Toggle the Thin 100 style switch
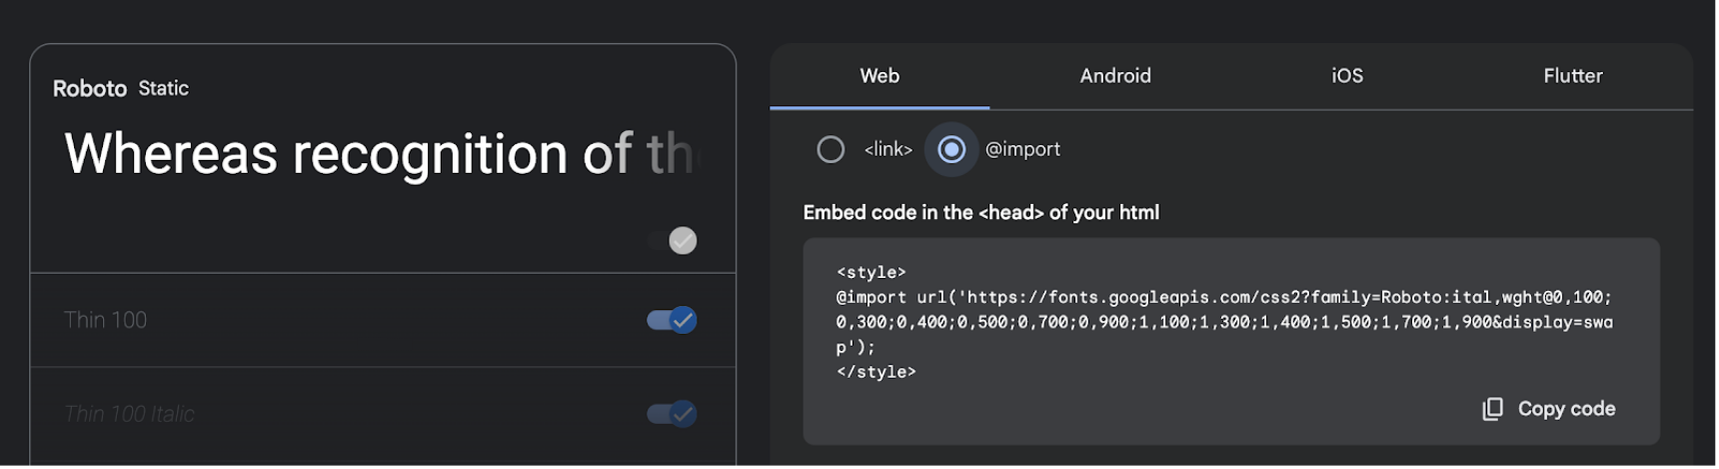Viewport: 1719px width, 469px height. pos(672,320)
